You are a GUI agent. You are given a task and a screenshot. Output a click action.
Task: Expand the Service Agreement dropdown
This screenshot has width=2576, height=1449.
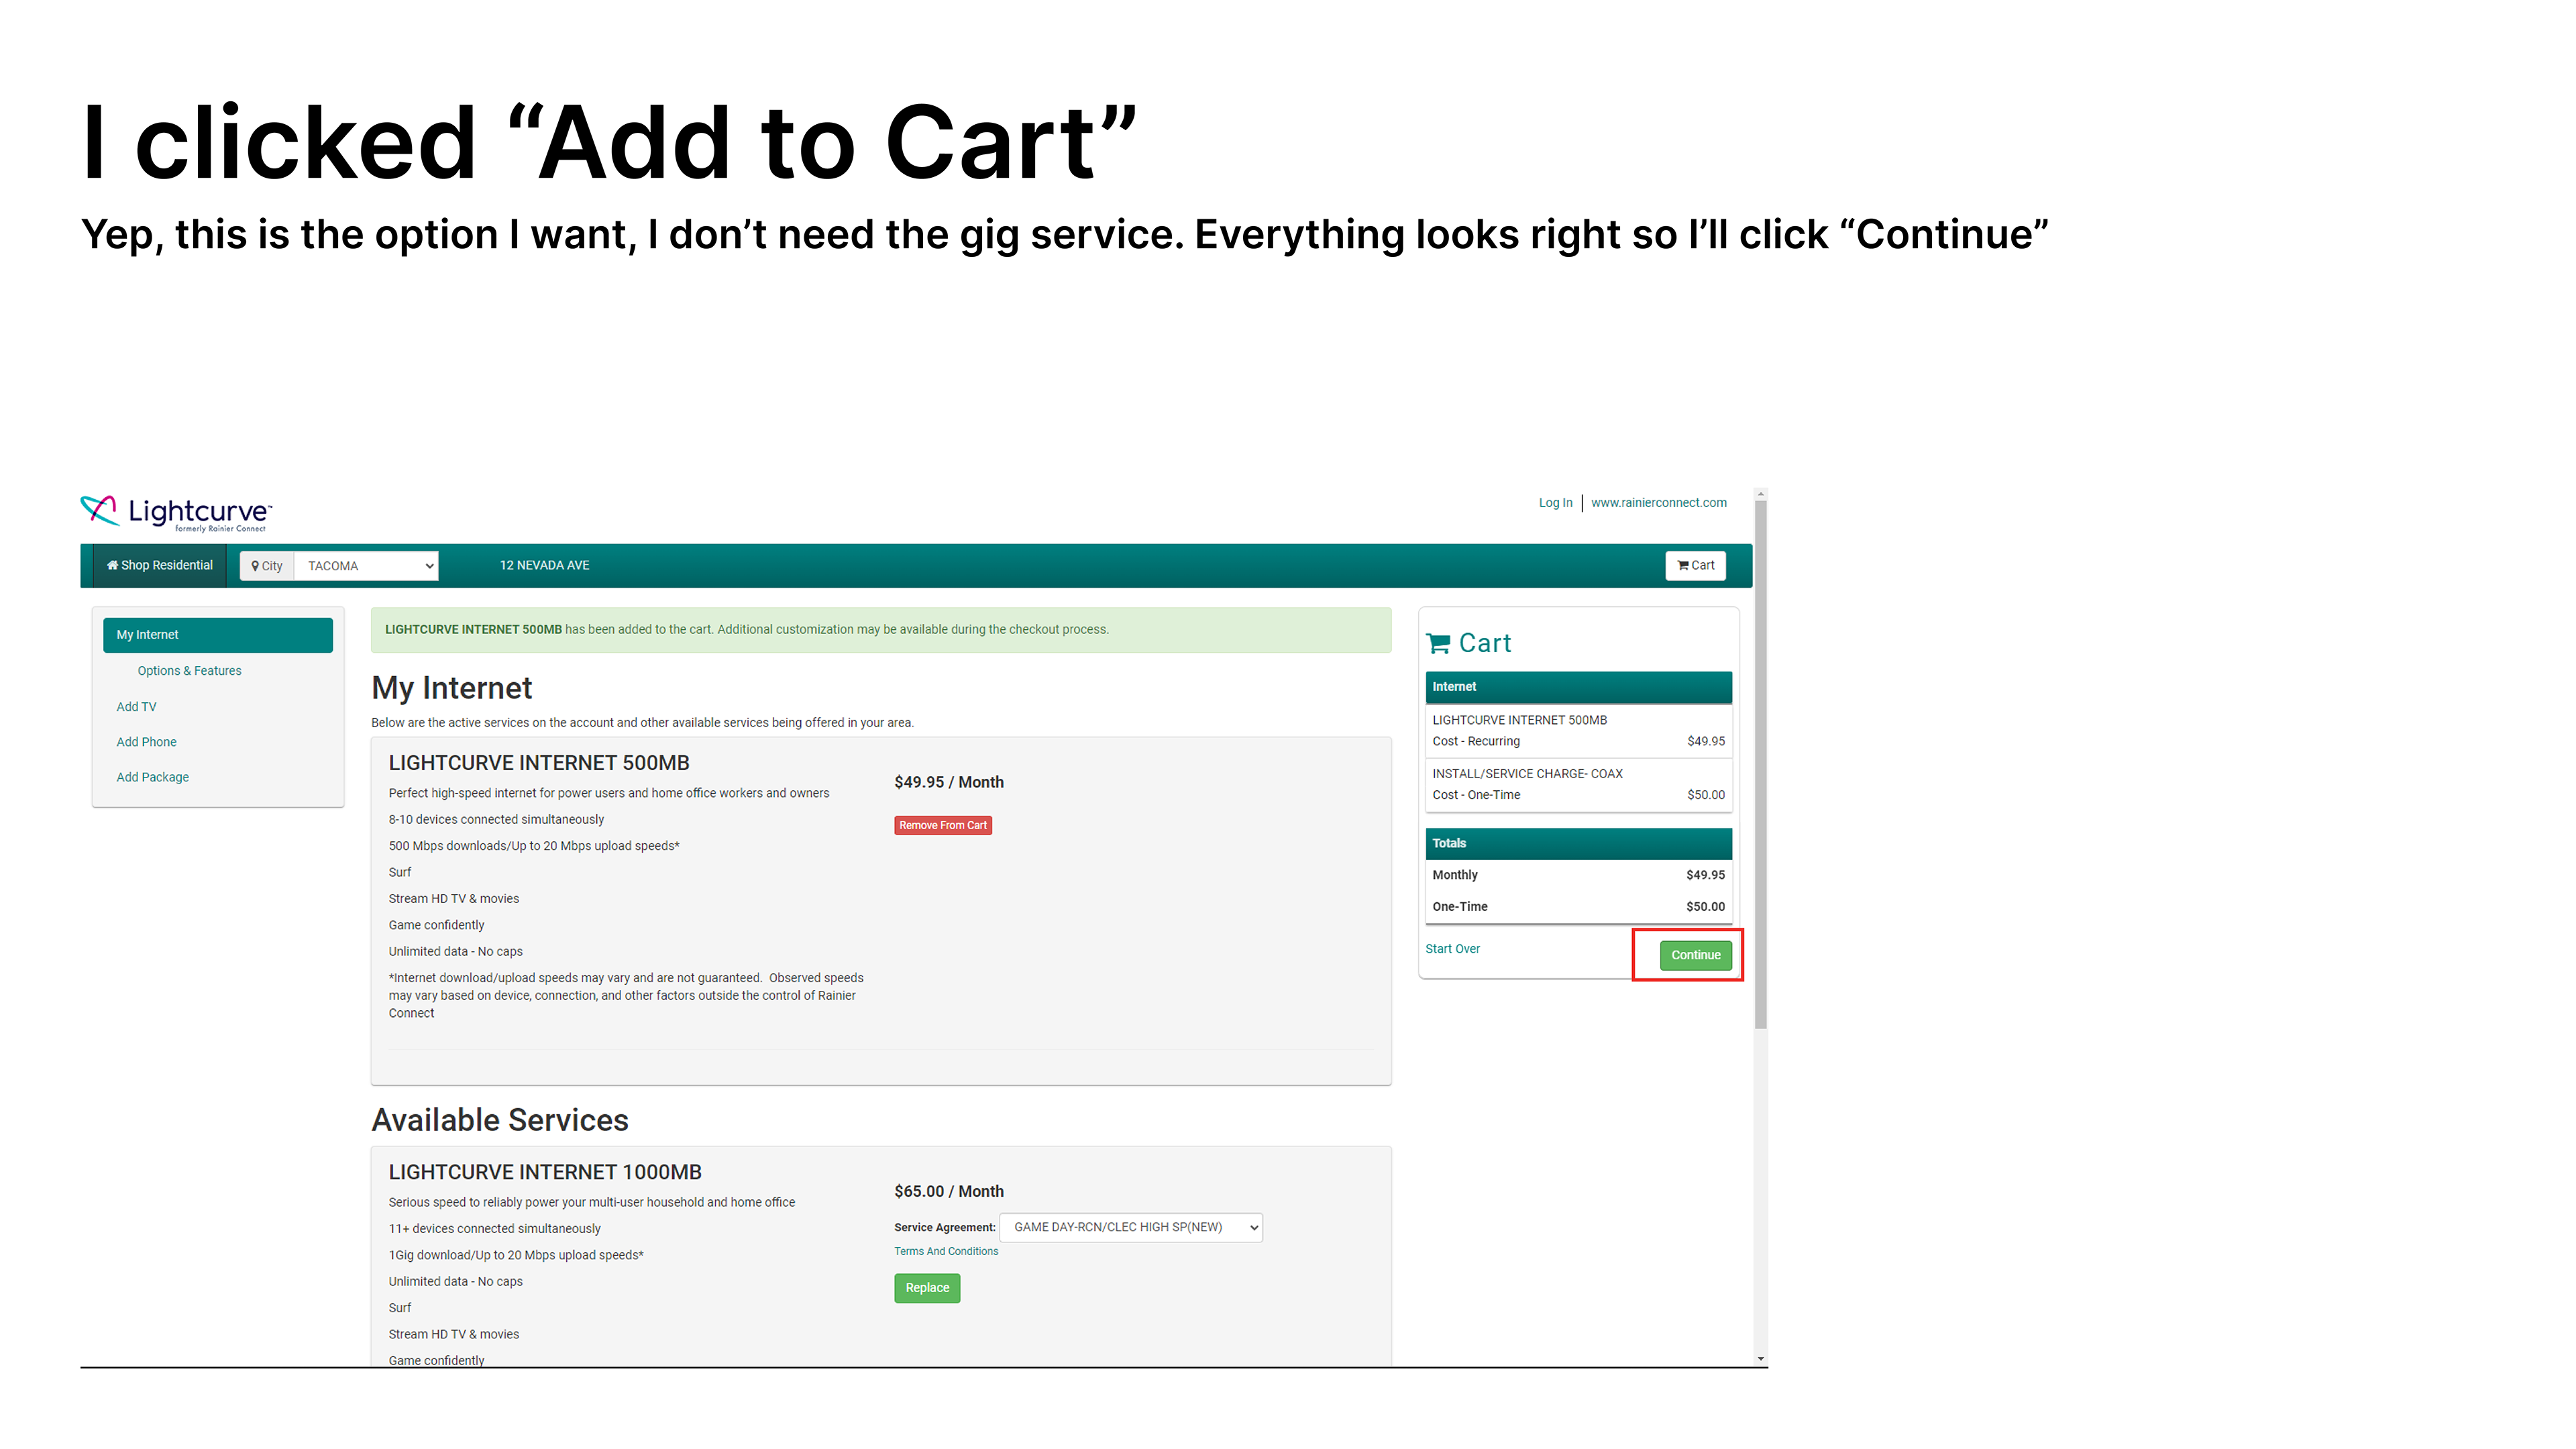pos(1131,1227)
